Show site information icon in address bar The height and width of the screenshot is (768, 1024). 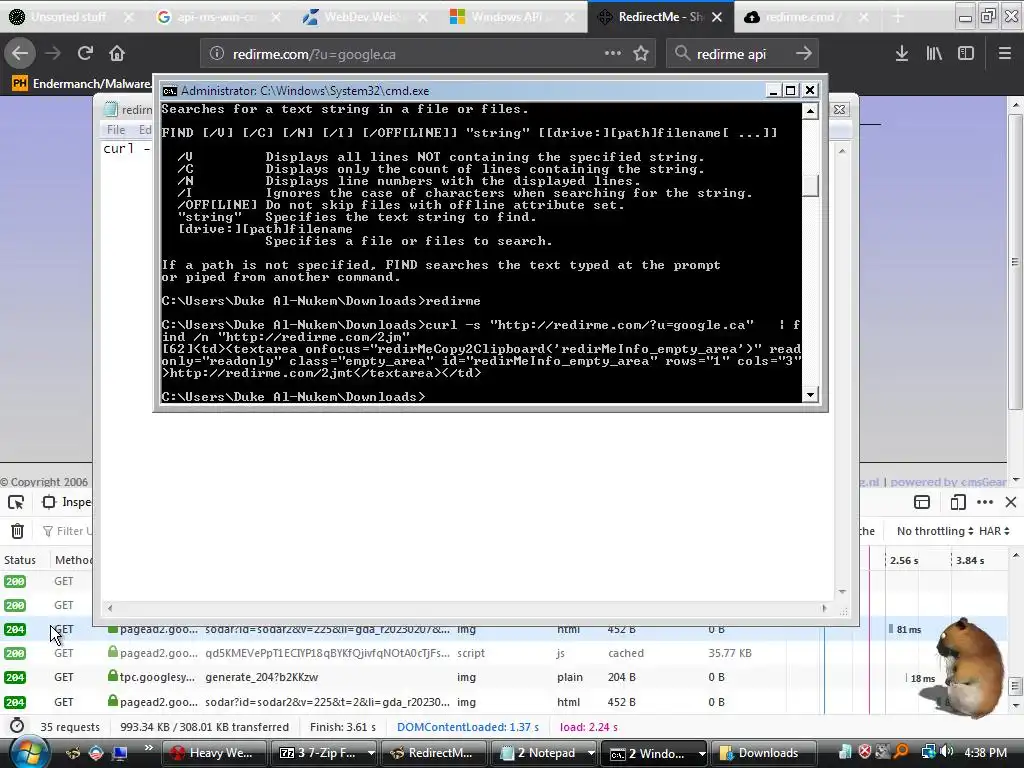[x=217, y=54]
